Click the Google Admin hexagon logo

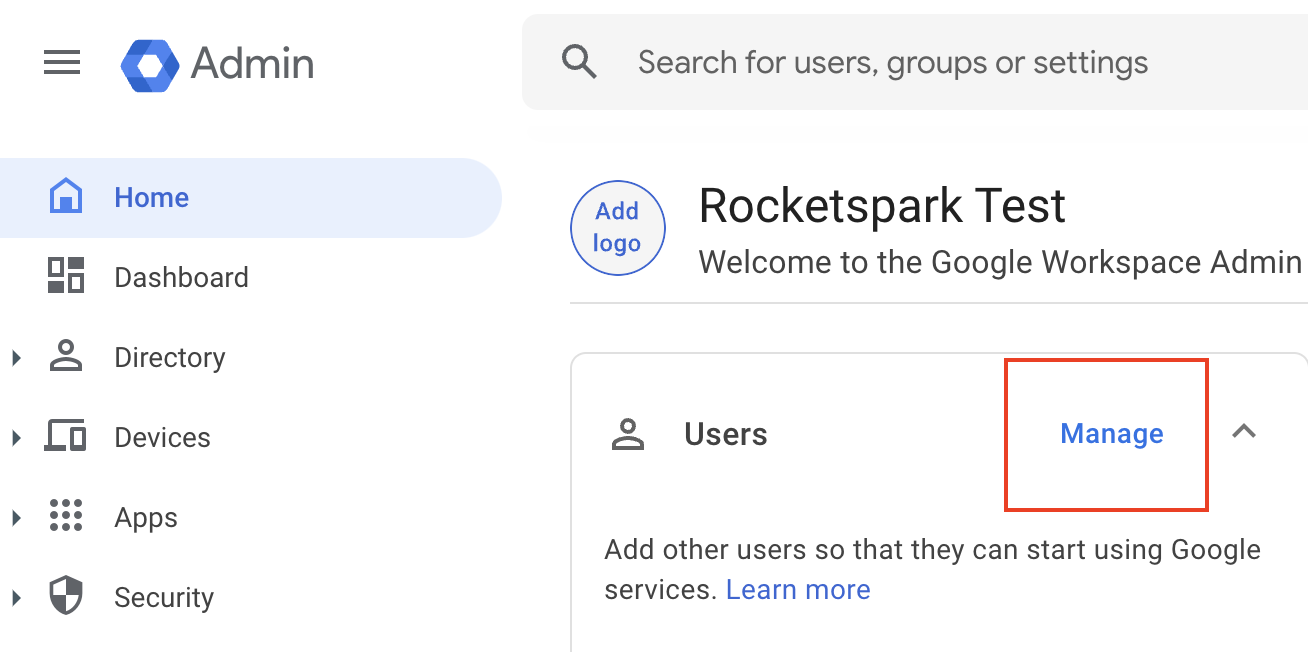pyautogui.click(x=150, y=65)
